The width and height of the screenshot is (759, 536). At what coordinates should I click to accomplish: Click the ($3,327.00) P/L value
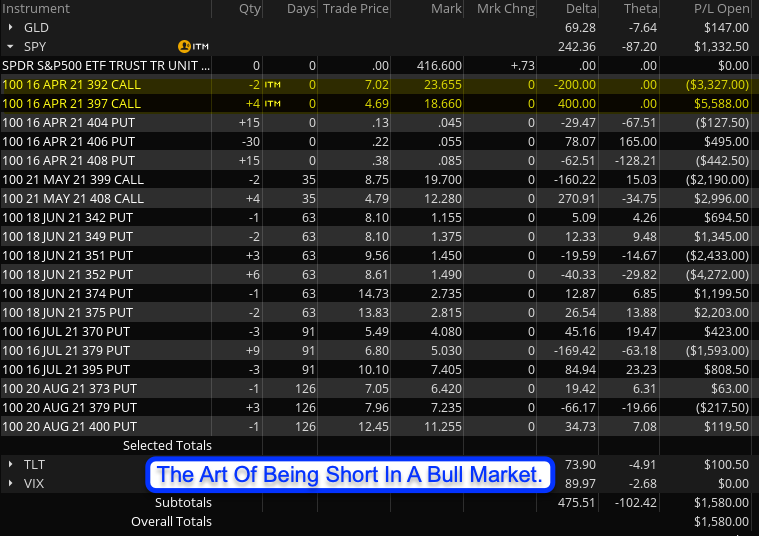[x=717, y=85]
